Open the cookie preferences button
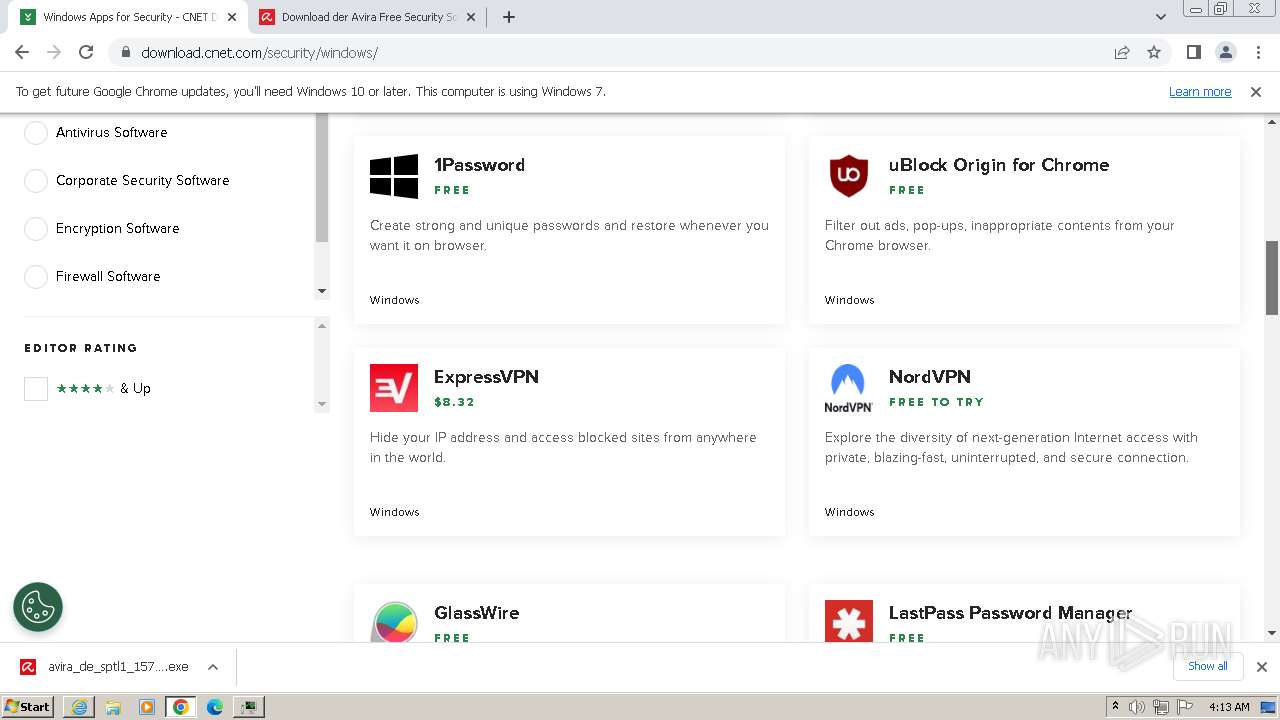This screenshot has width=1280, height=720. click(38, 607)
